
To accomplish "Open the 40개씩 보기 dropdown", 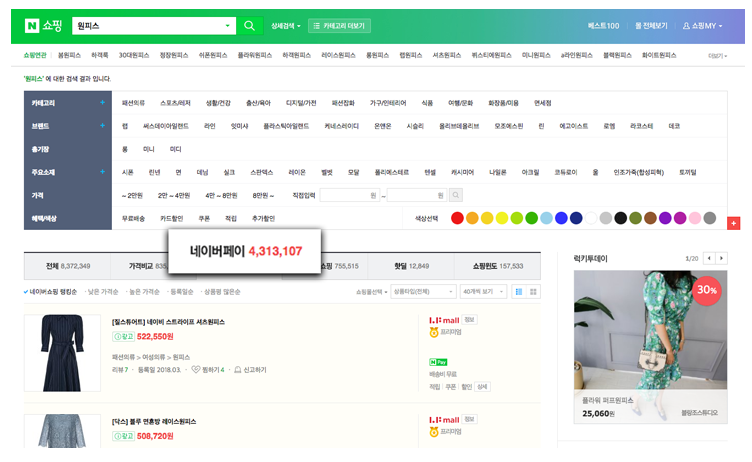I will [483, 292].
